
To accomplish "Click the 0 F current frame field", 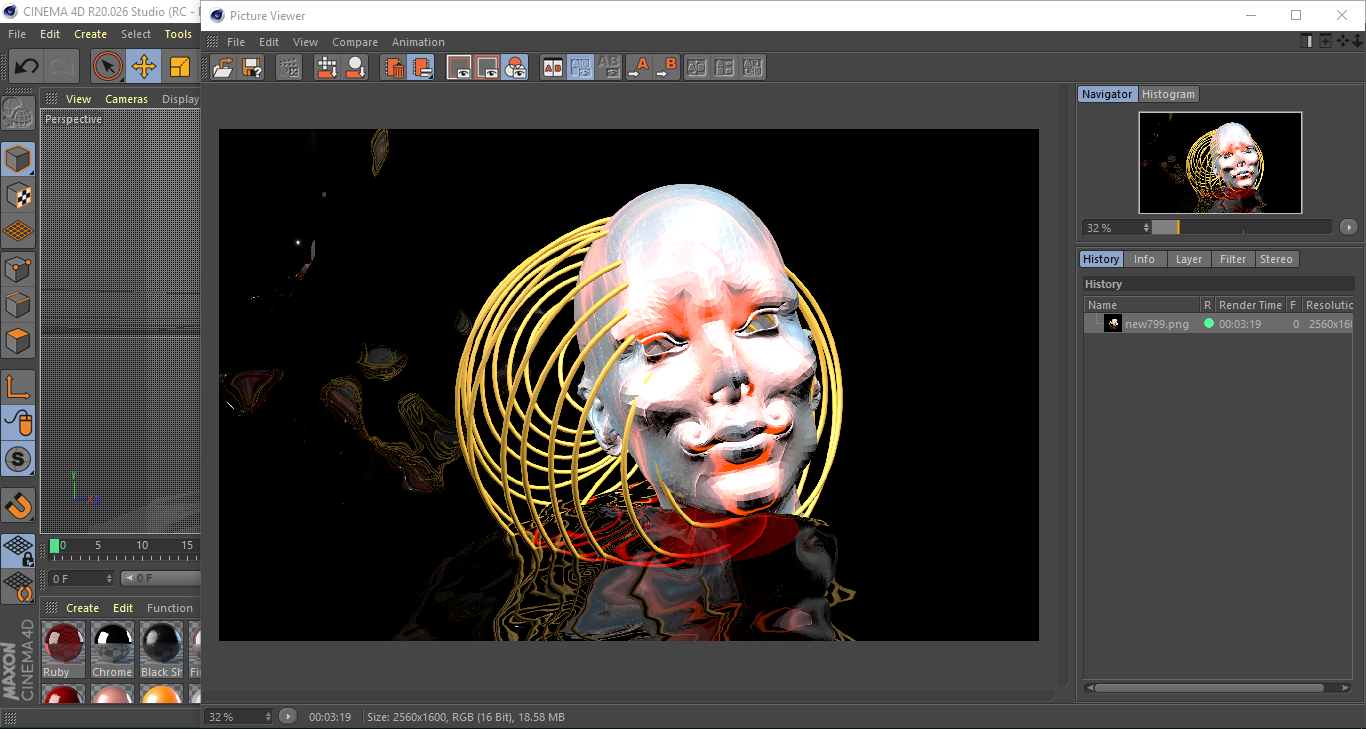I will [82, 579].
